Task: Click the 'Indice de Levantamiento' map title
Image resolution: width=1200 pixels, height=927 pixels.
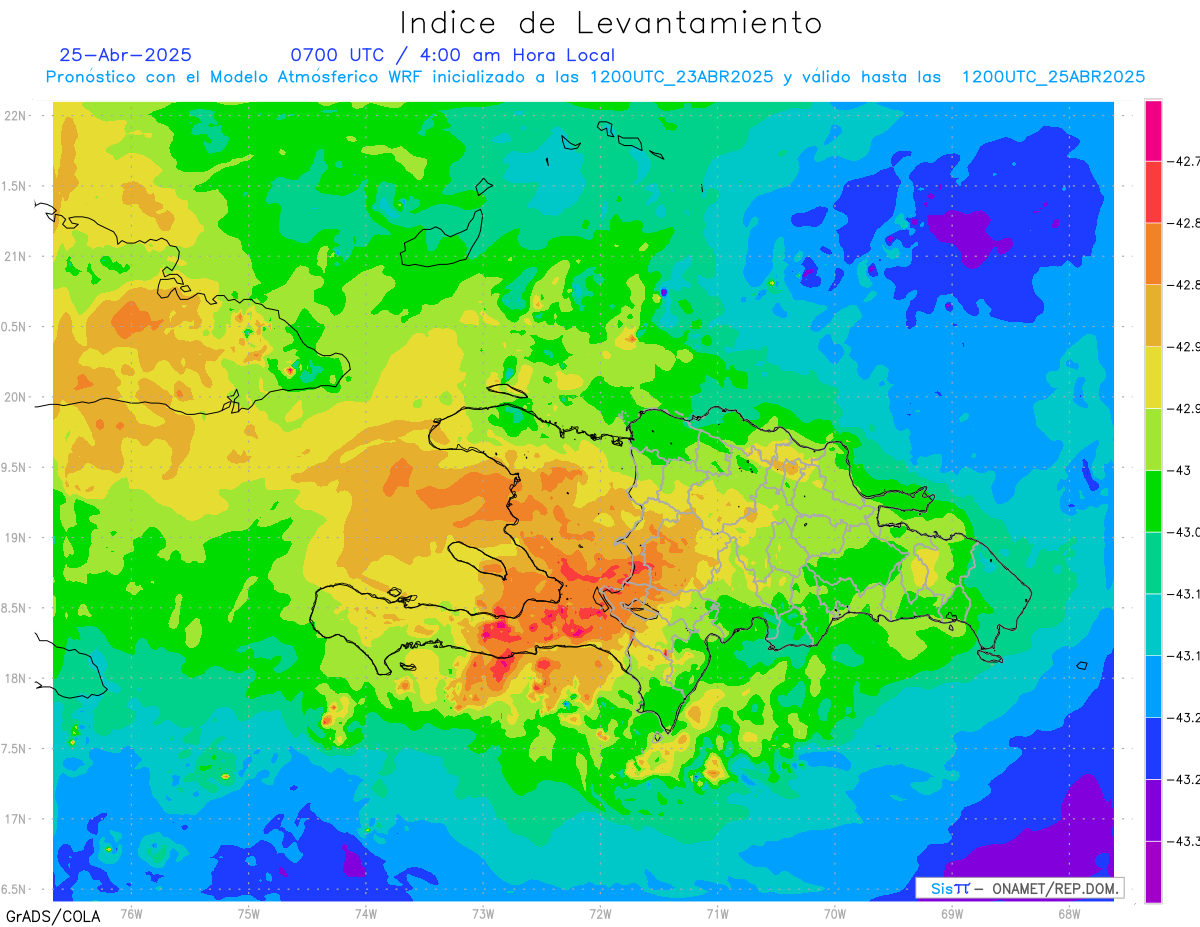Action: pos(611,22)
